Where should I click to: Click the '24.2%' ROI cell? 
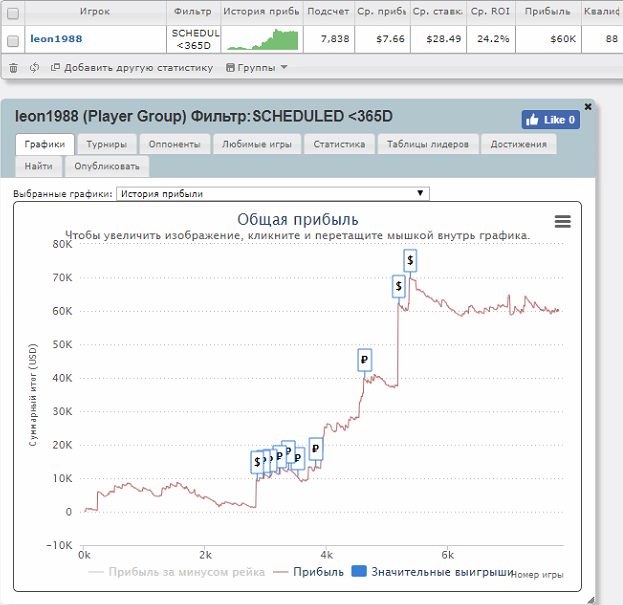(x=491, y=39)
